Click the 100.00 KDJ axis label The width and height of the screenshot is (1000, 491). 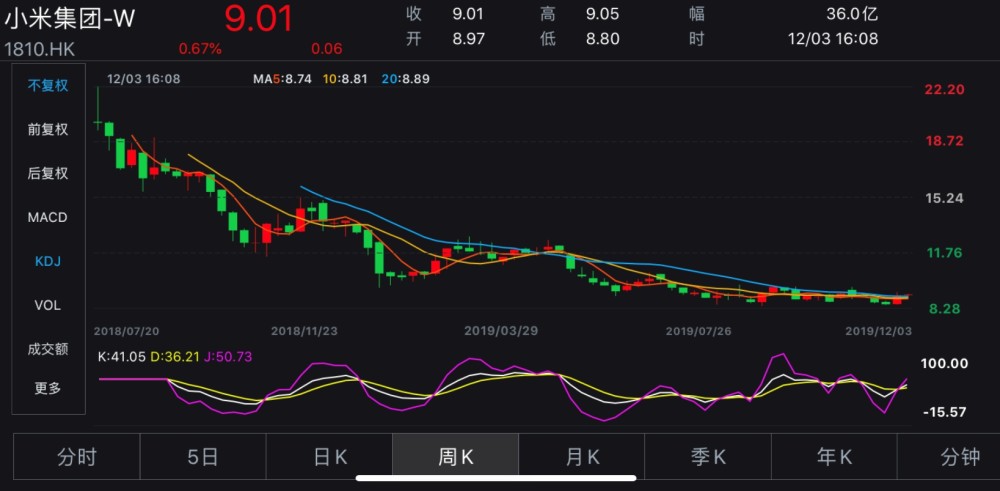(x=945, y=363)
